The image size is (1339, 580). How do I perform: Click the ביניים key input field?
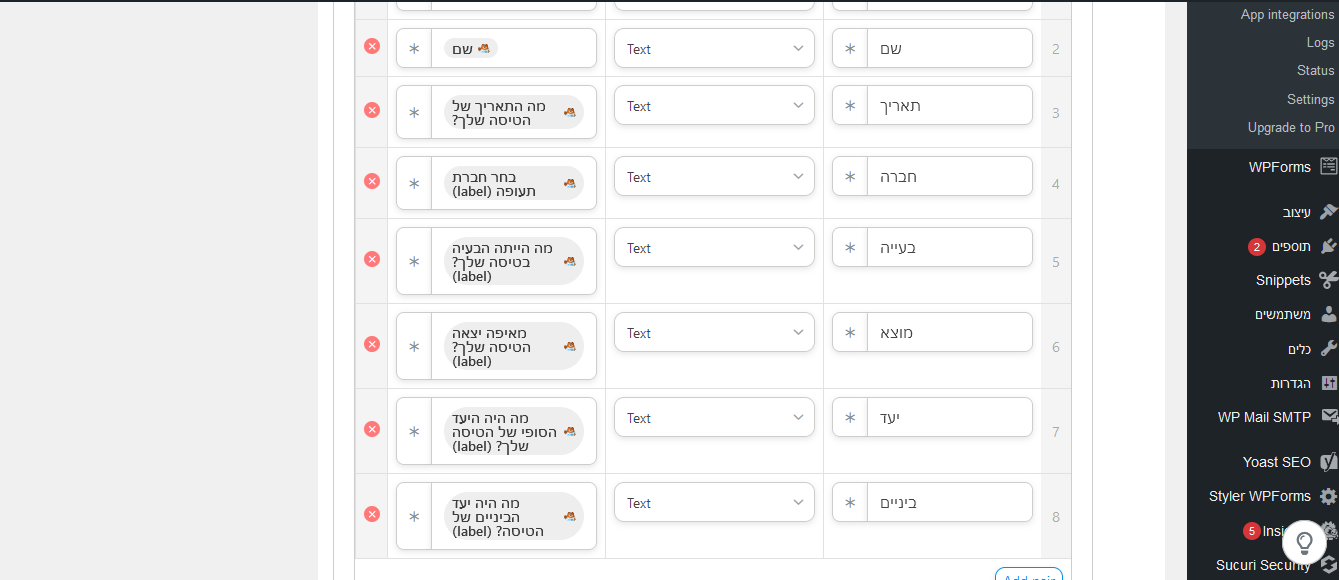pos(950,502)
